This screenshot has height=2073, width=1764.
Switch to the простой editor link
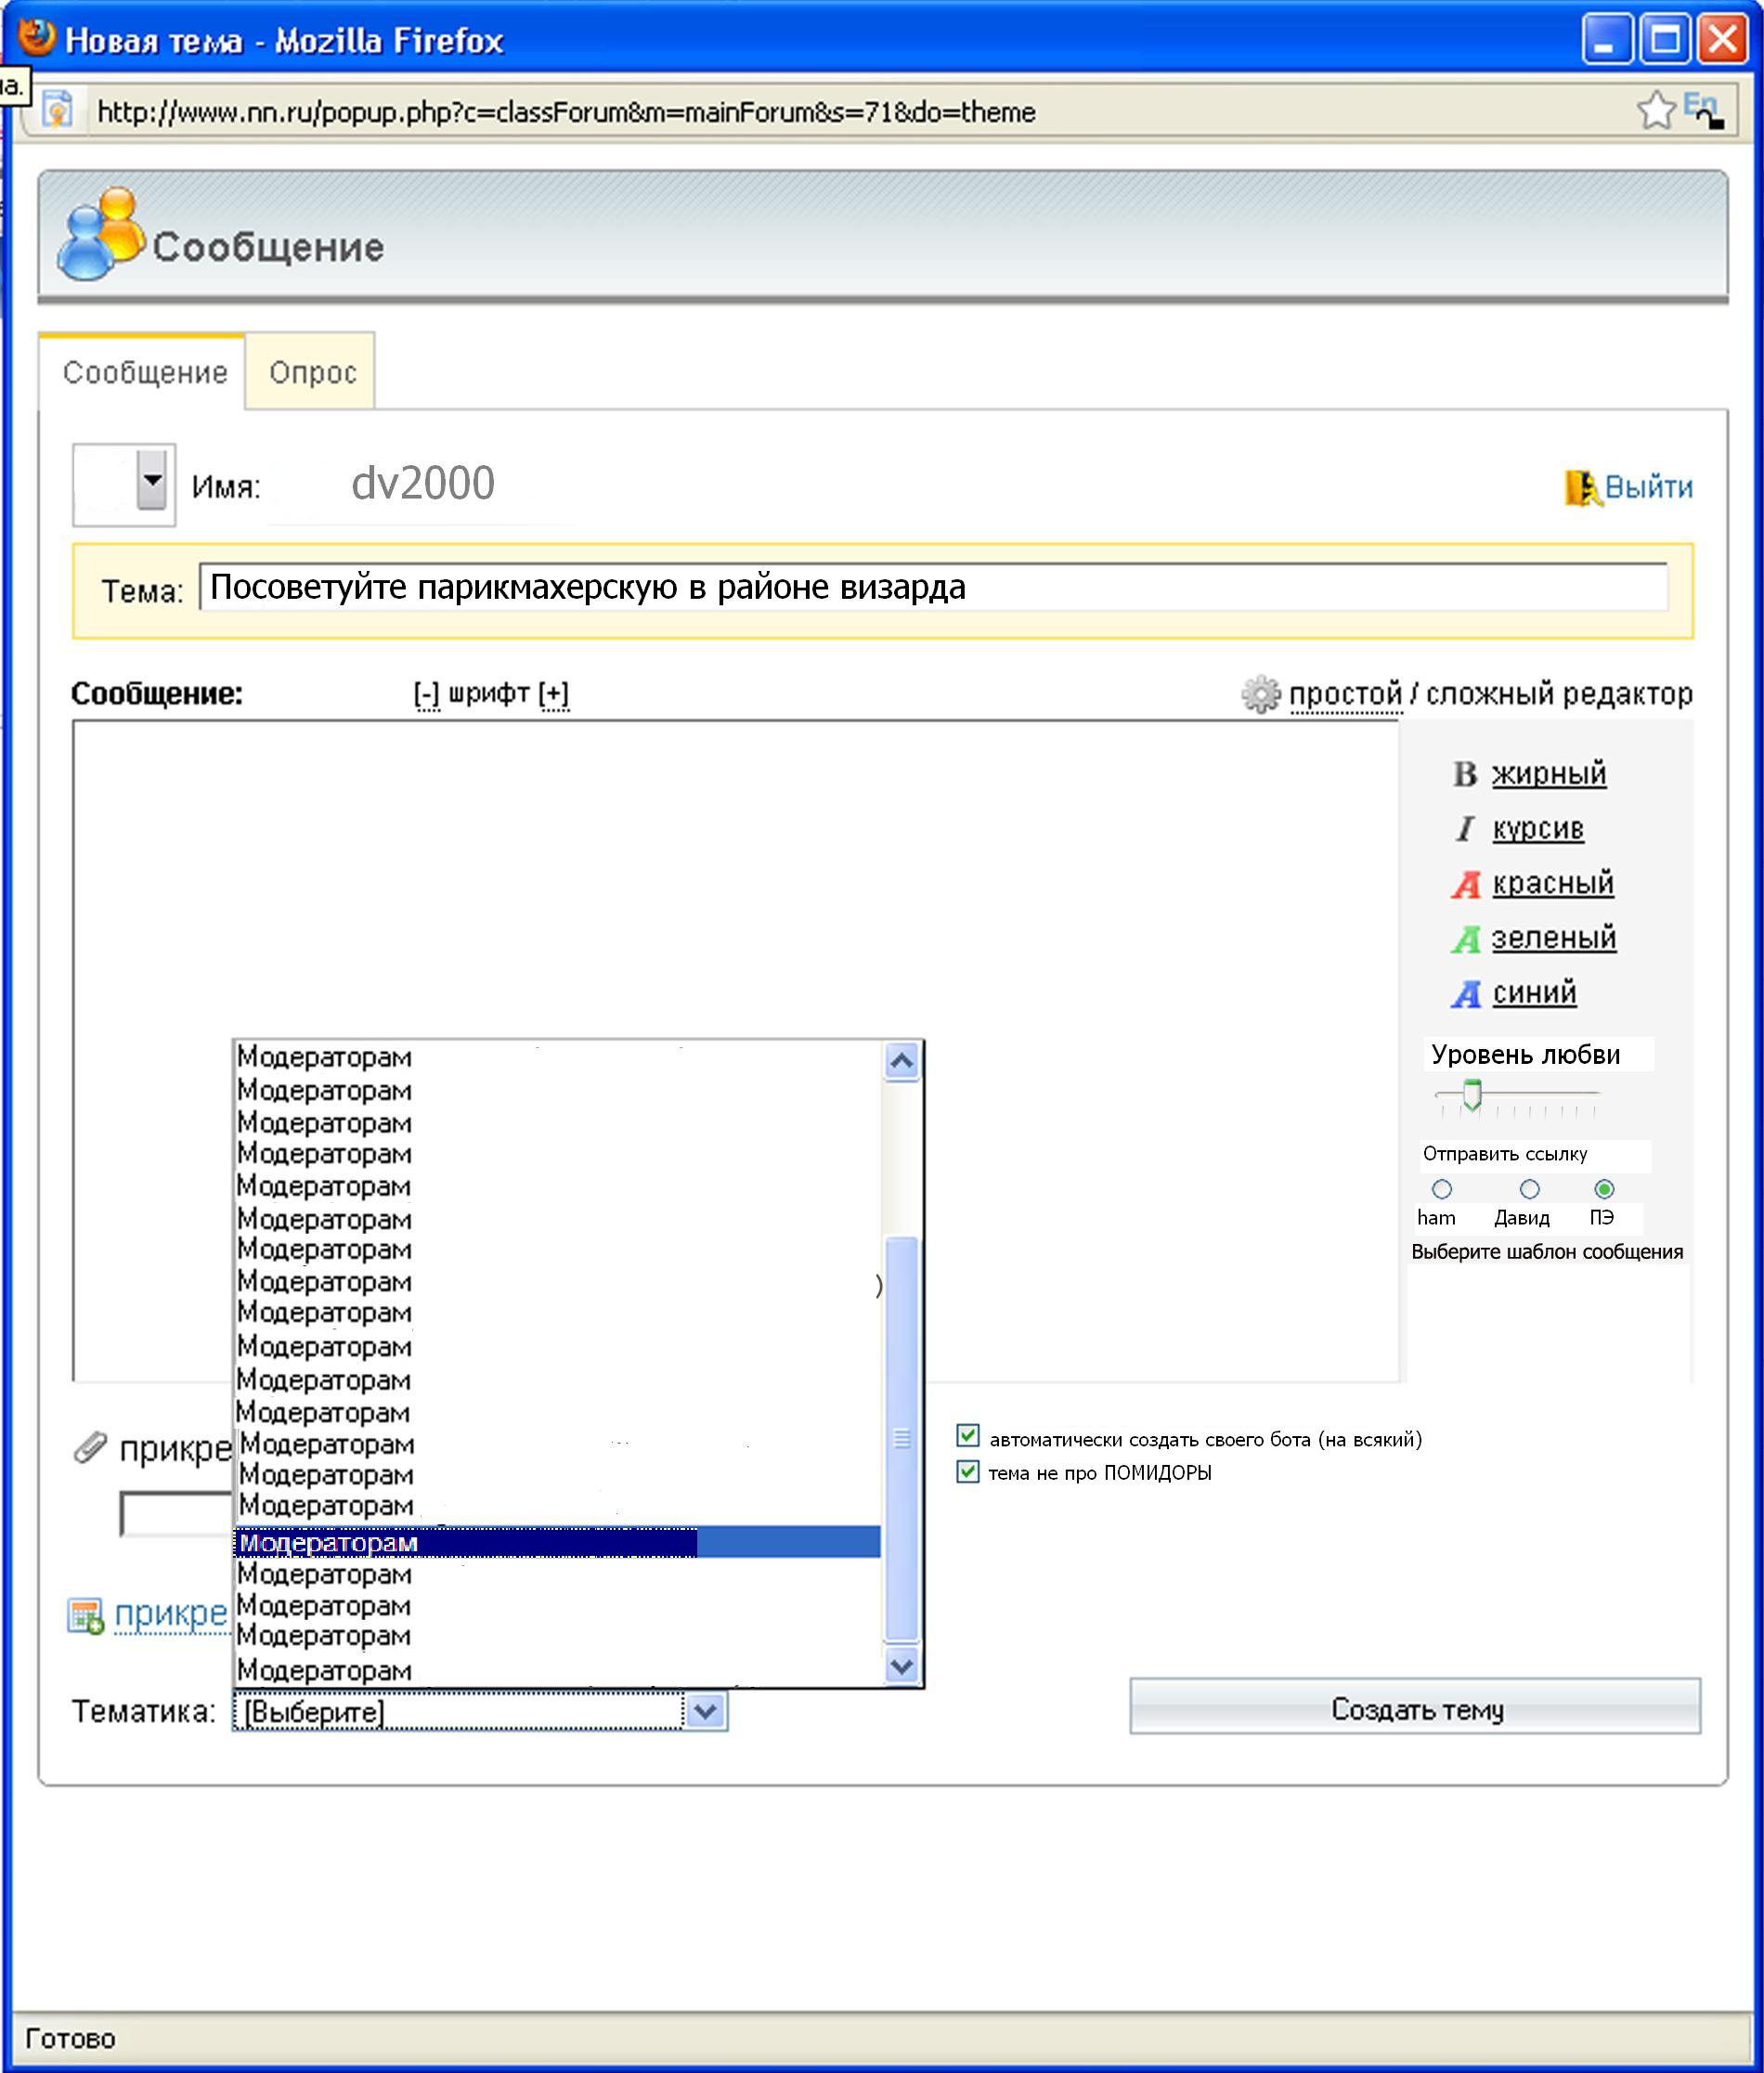coord(1345,694)
